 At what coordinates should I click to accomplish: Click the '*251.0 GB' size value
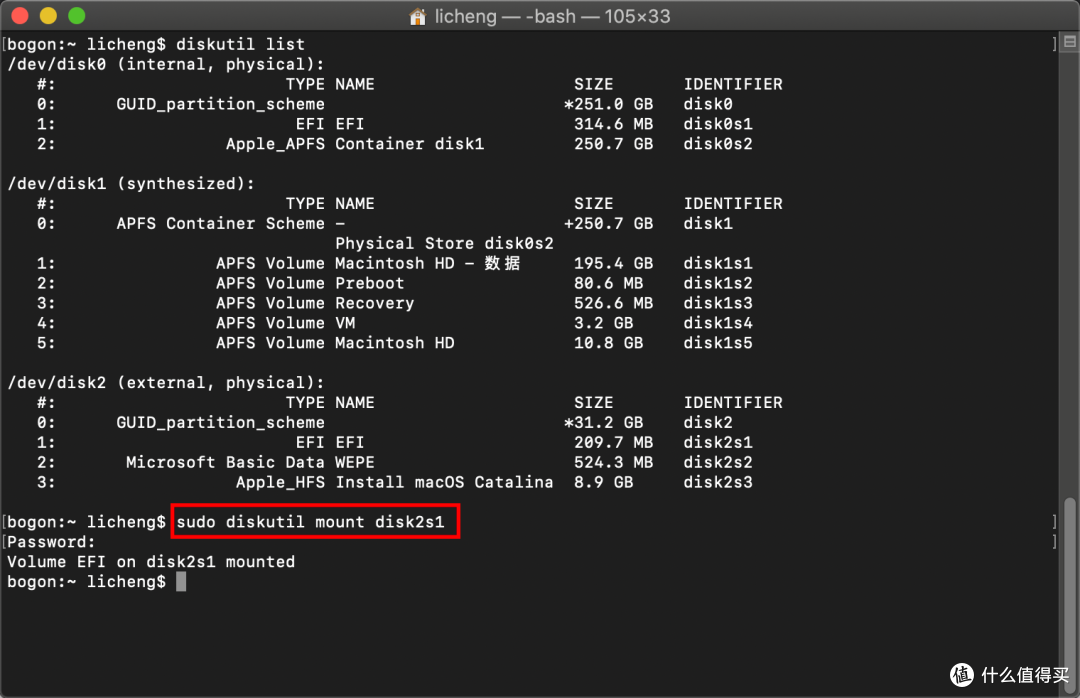(608, 104)
